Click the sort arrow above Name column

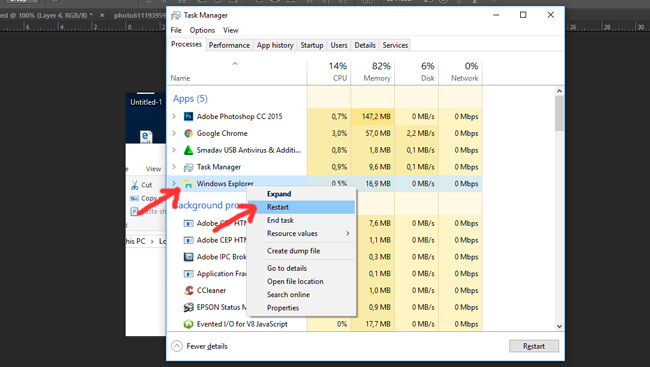pyautogui.click(x=235, y=63)
